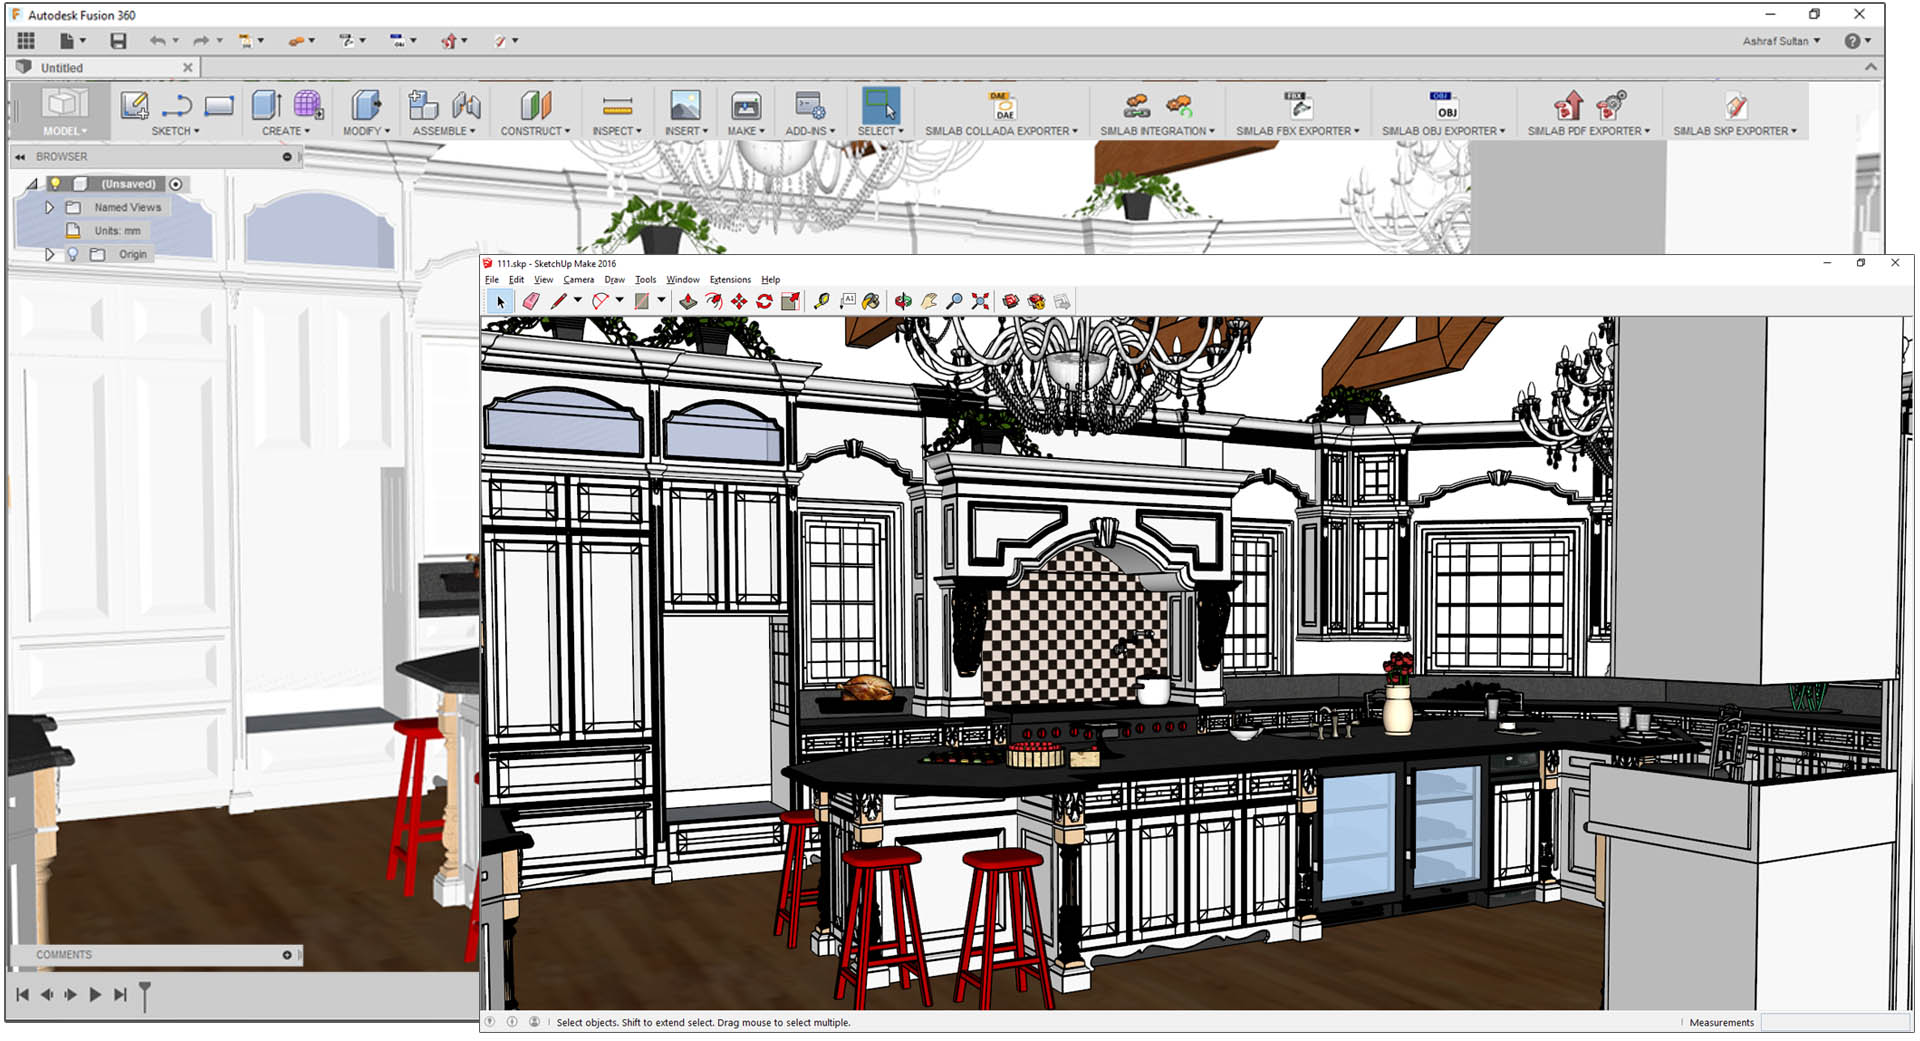Redo the last Fusion 360 action
The height and width of the screenshot is (1041, 1920).
201,41
